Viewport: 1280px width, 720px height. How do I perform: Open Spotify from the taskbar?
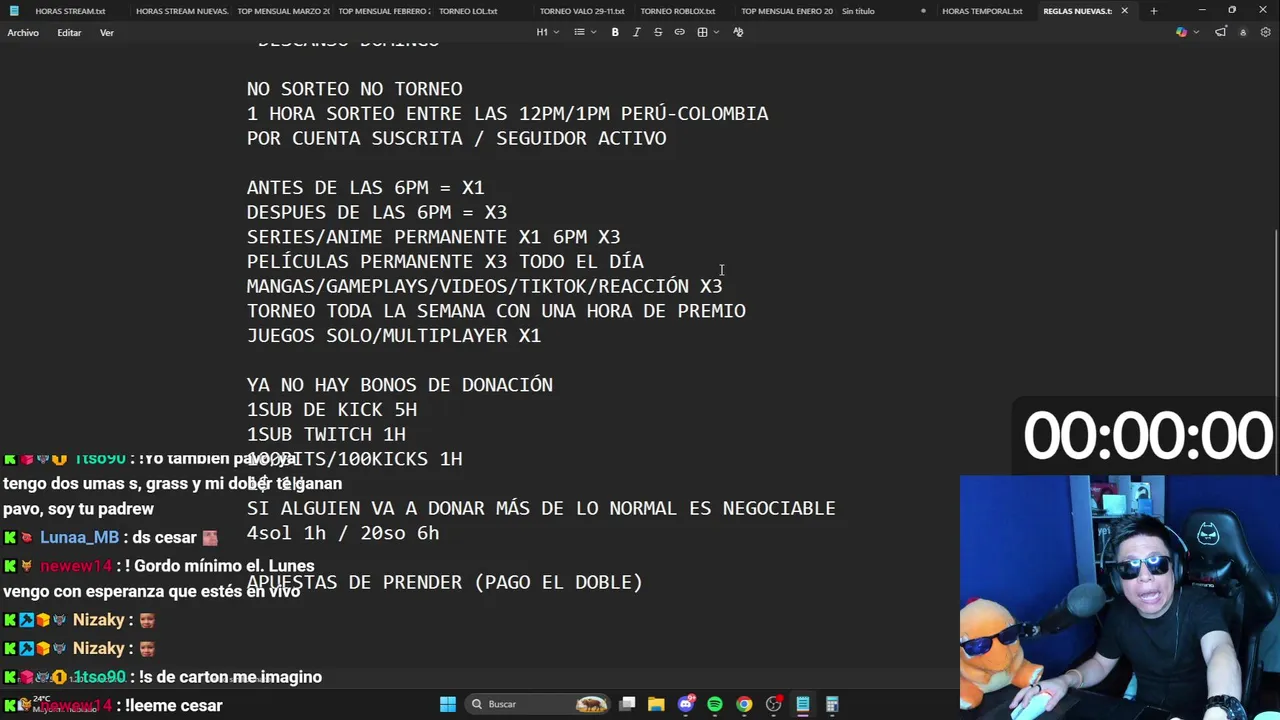point(715,704)
